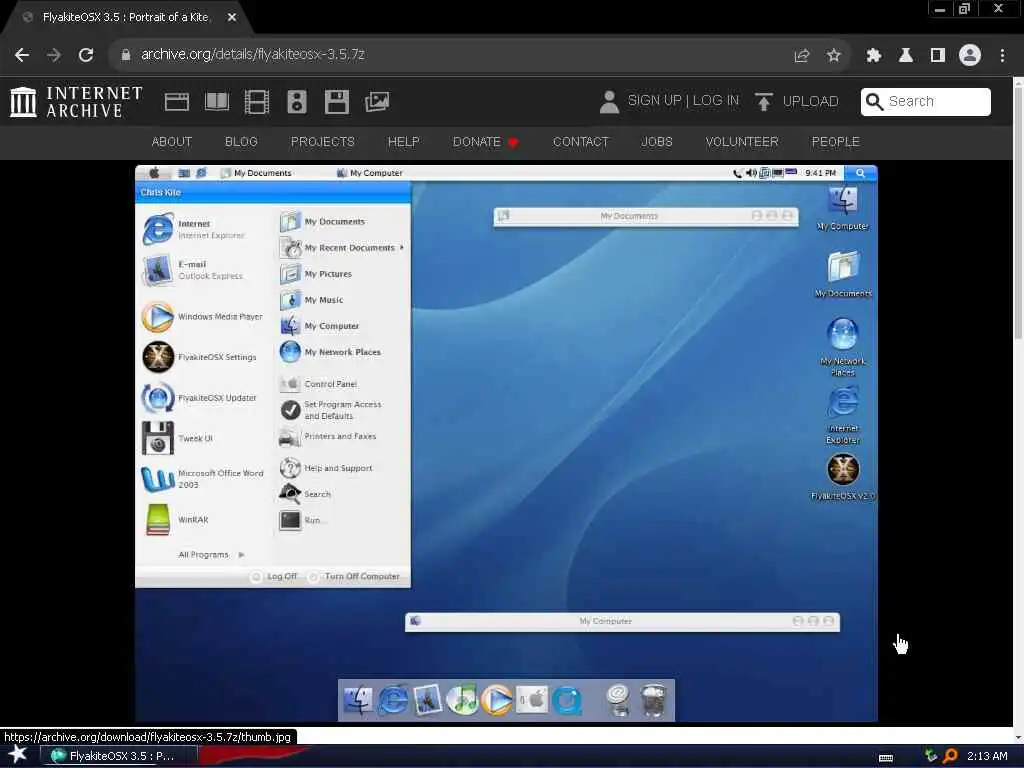Click the site lock icon in address bar

[125, 55]
